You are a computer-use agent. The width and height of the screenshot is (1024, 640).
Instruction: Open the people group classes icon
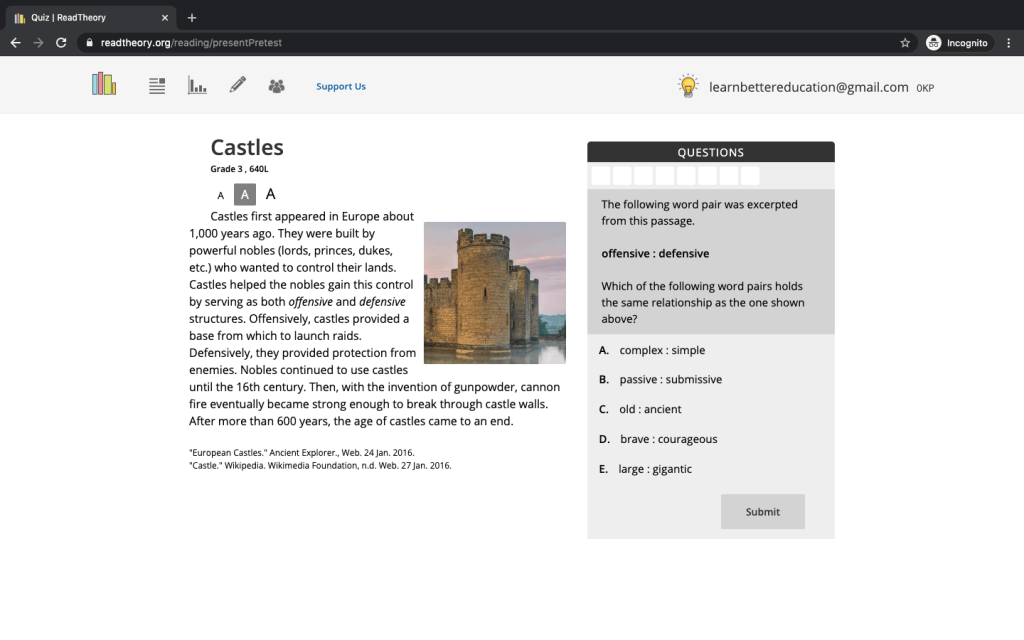[x=277, y=86]
